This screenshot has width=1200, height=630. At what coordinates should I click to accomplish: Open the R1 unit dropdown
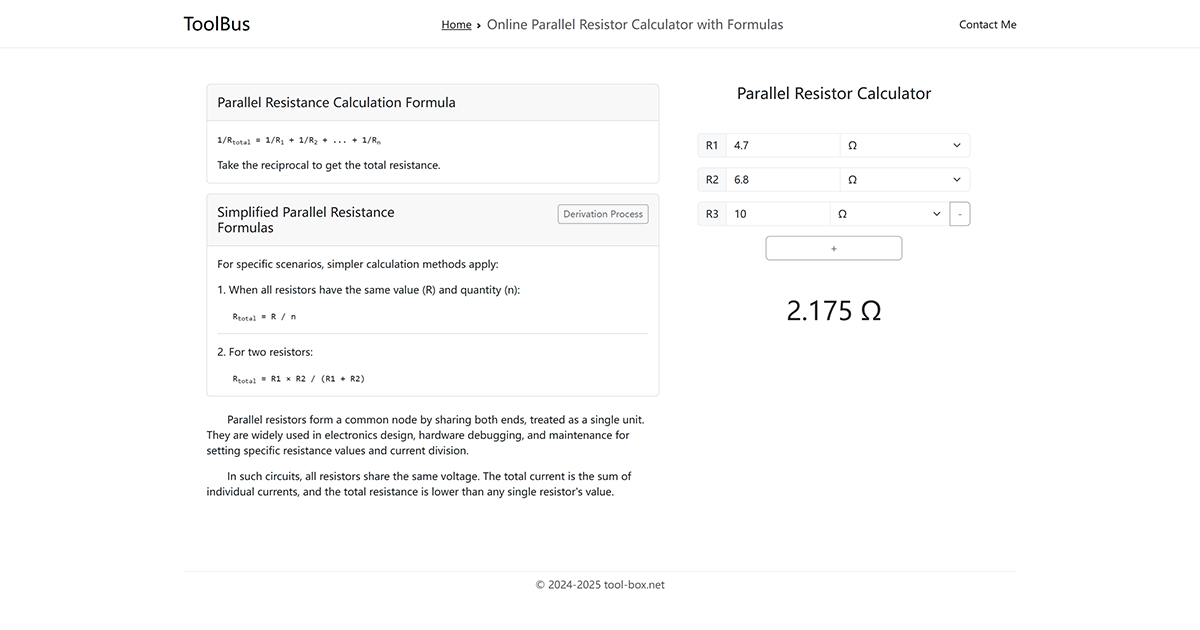point(903,145)
